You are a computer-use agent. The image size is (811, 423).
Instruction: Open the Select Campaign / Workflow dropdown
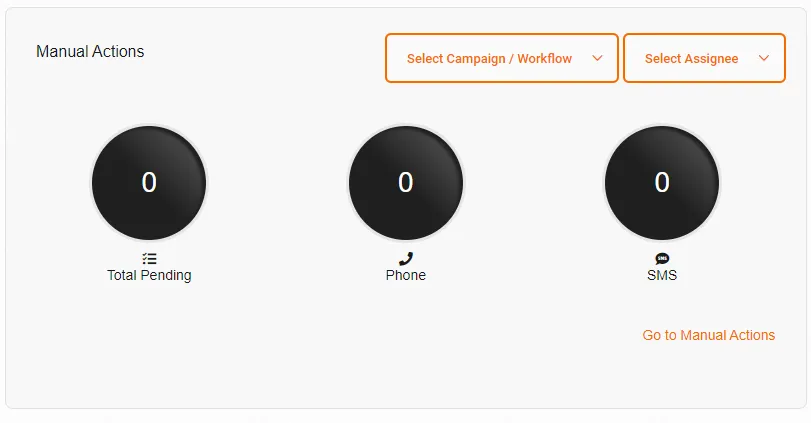[x=502, y=58]
